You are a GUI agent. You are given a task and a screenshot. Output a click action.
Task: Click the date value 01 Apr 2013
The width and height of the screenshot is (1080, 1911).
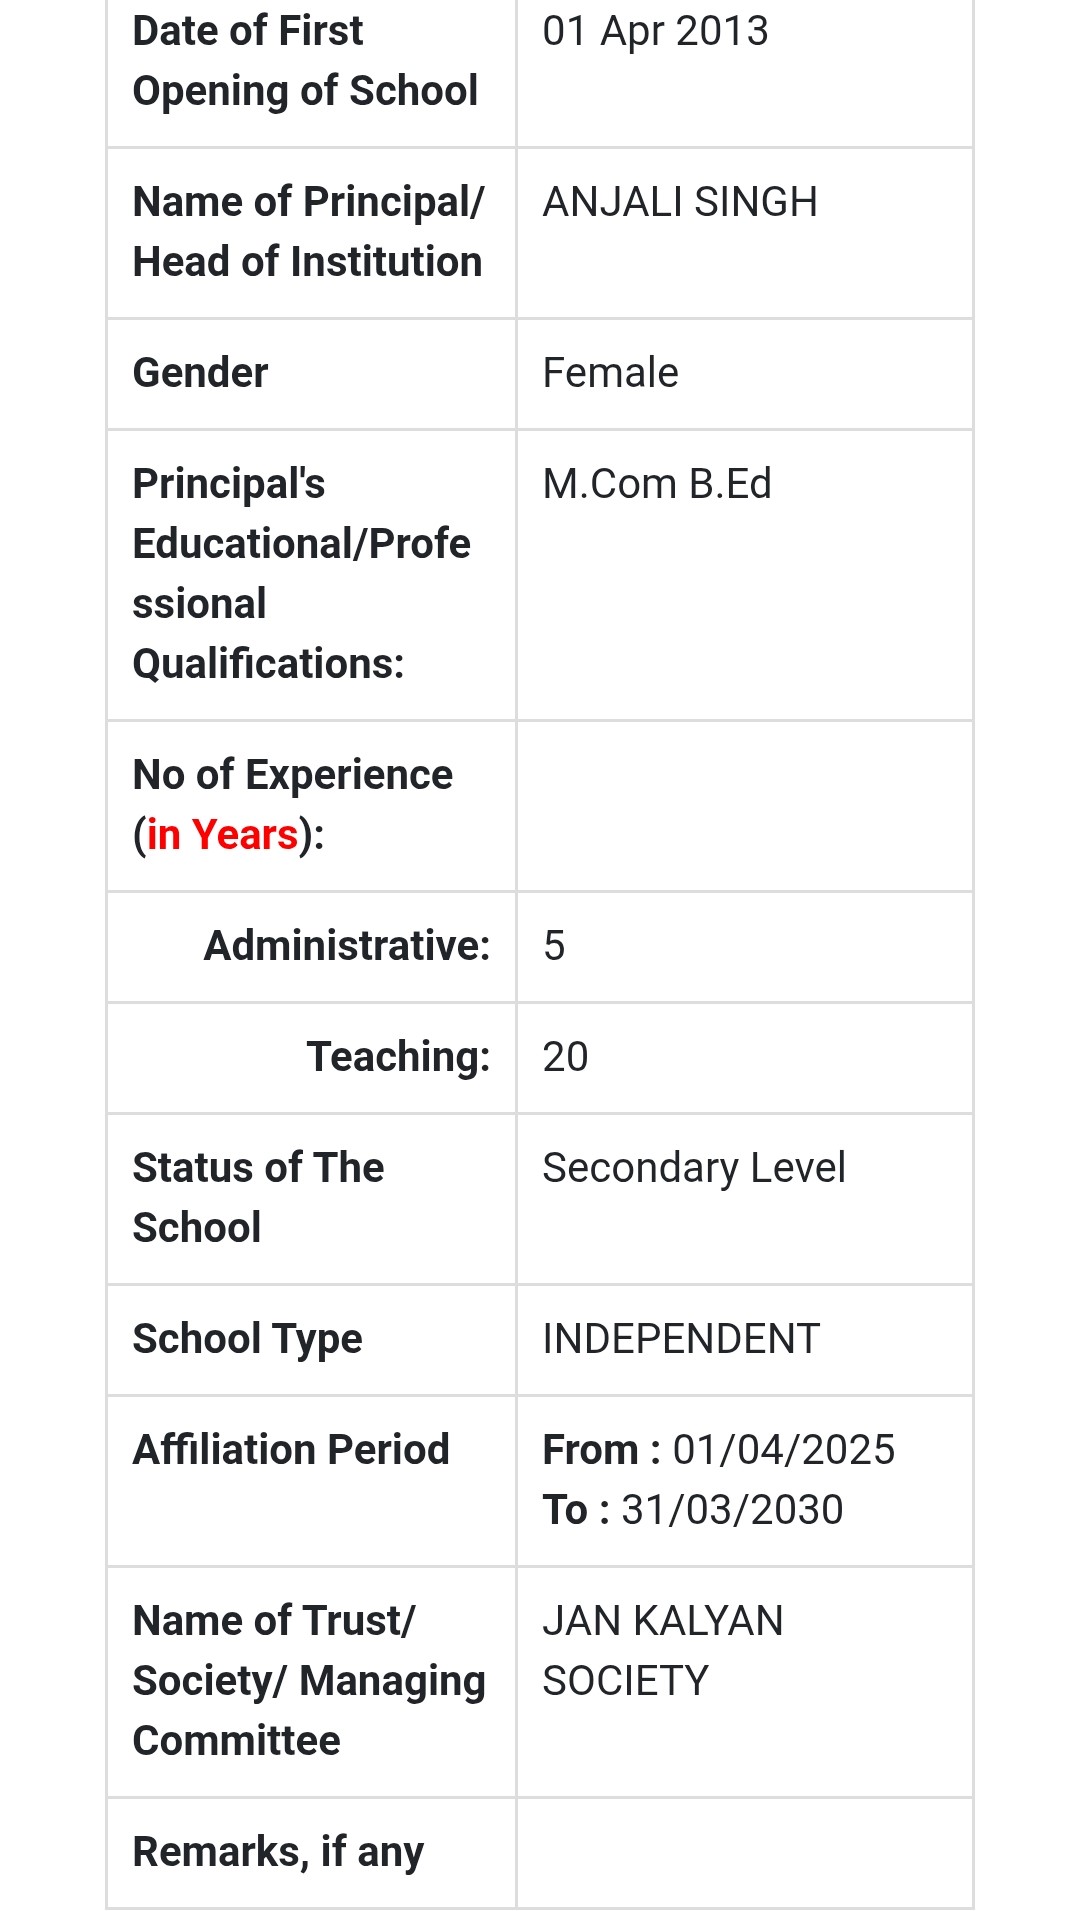pos(655,31)
